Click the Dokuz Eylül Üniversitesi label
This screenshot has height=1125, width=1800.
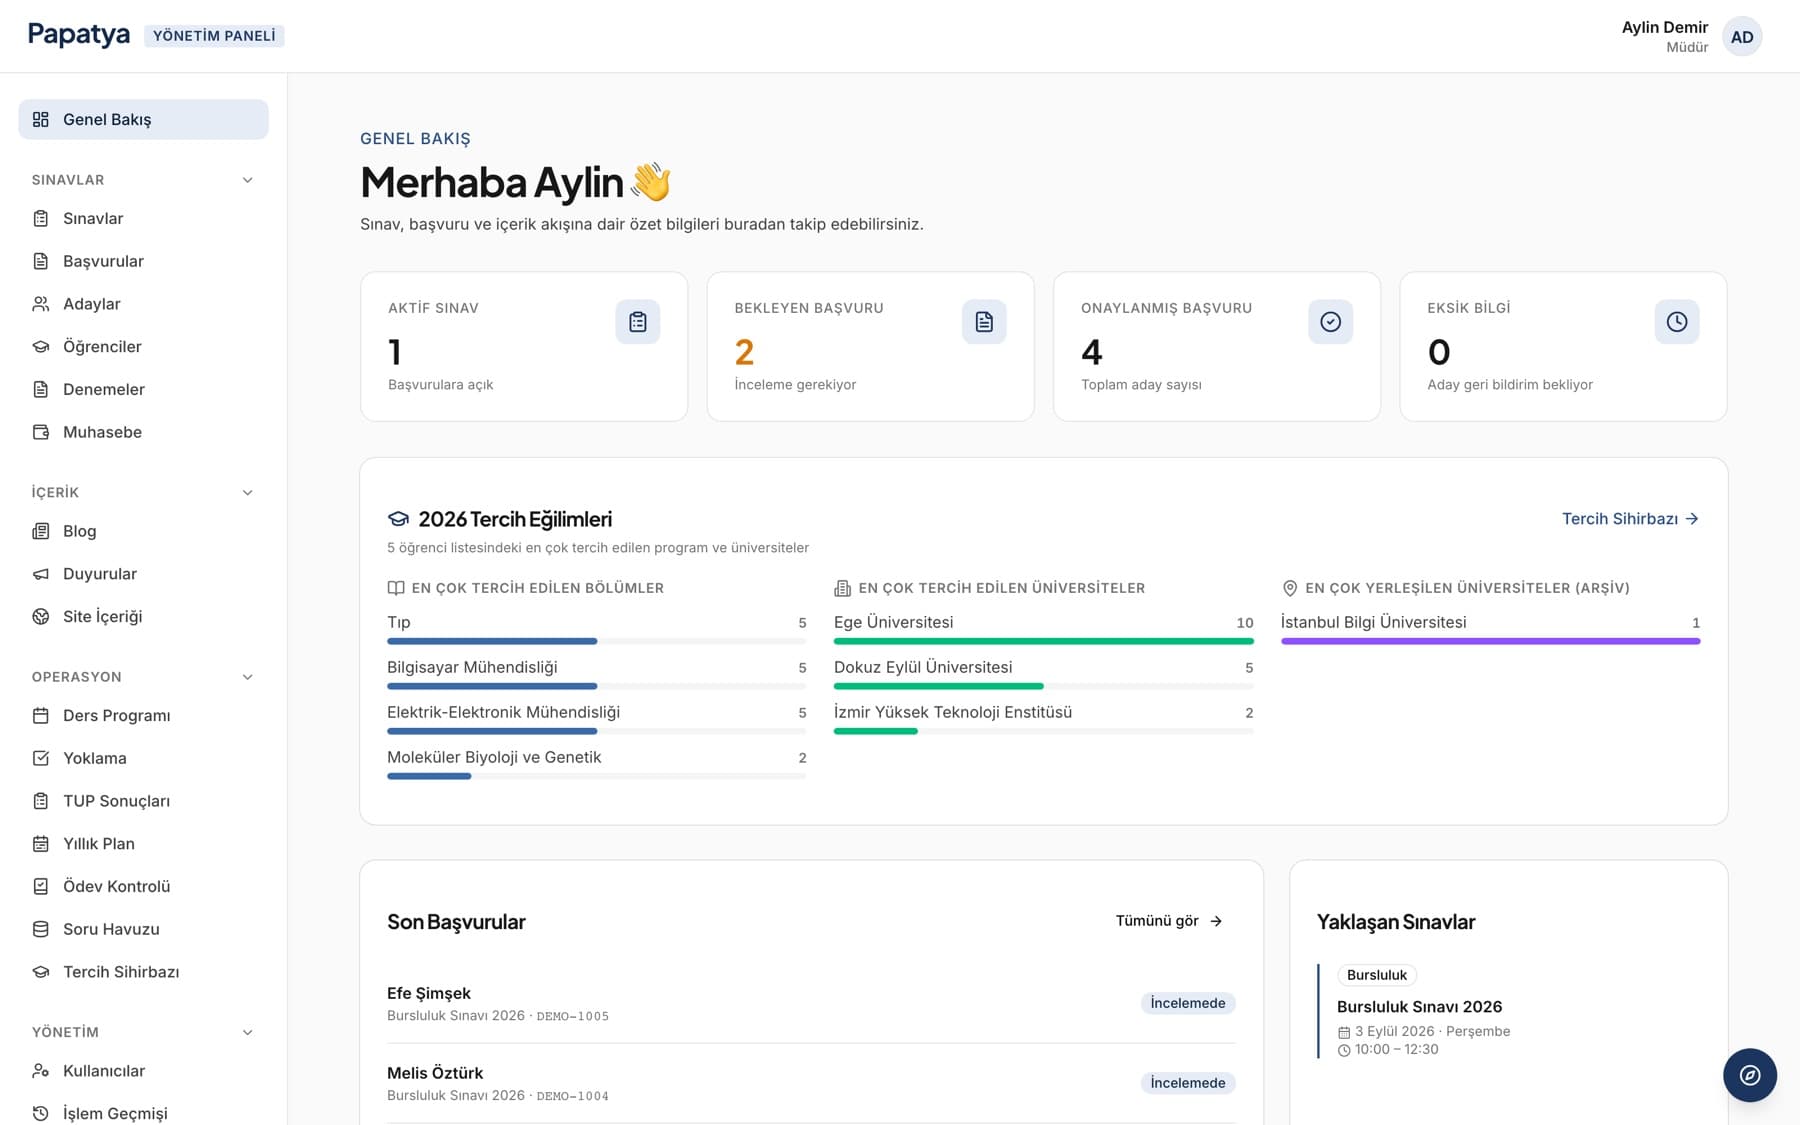(x=923, y=667)
